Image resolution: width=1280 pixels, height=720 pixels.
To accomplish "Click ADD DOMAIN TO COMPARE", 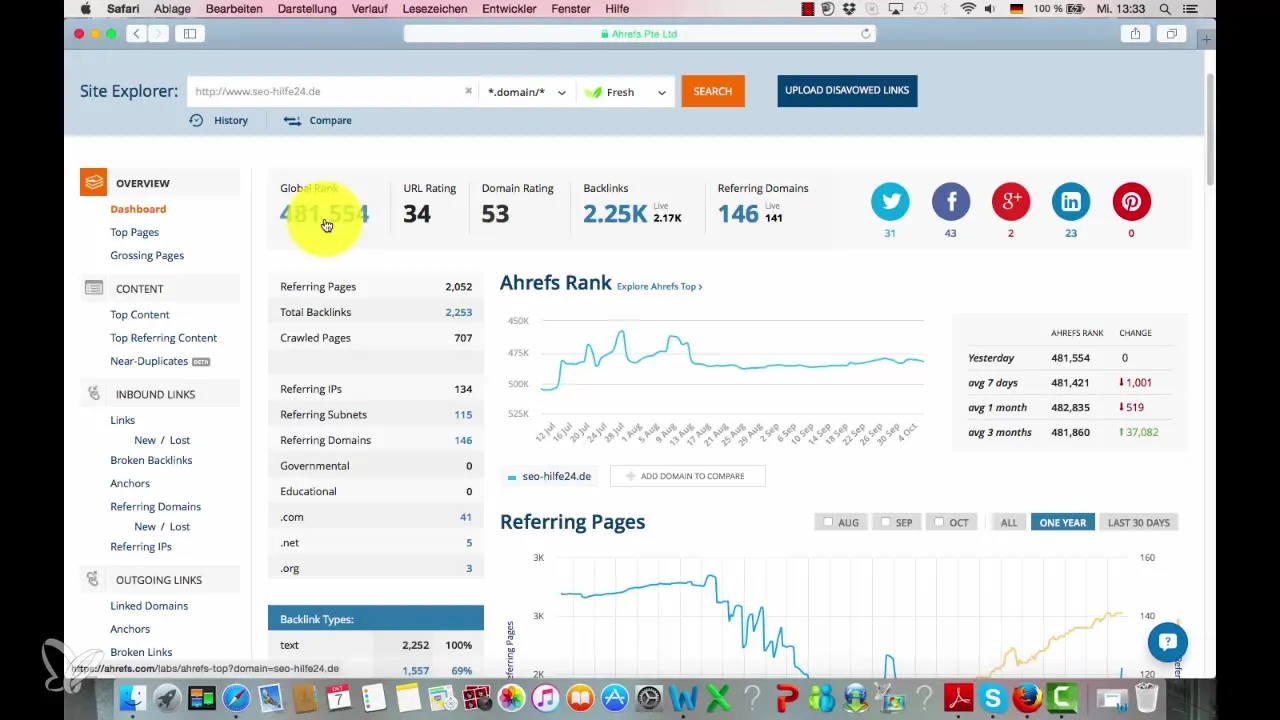I will [x=687, y=476].
